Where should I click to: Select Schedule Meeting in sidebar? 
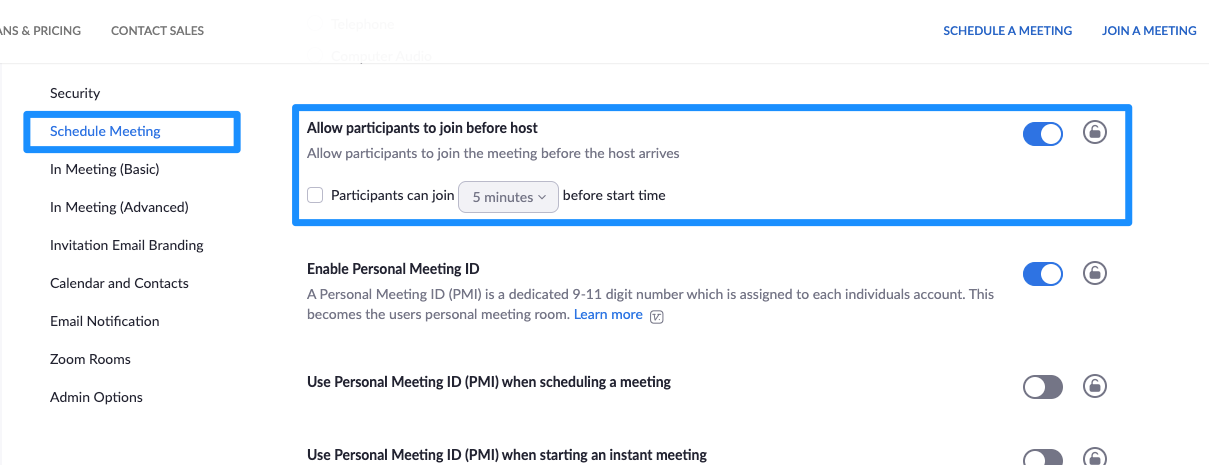point(105,131)
